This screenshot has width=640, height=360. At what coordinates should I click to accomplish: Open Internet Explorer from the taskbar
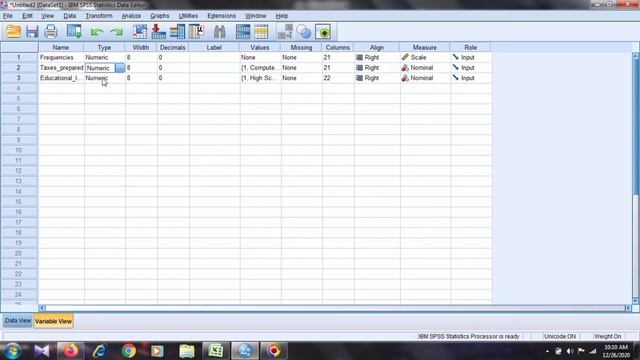tap(99, 351)
